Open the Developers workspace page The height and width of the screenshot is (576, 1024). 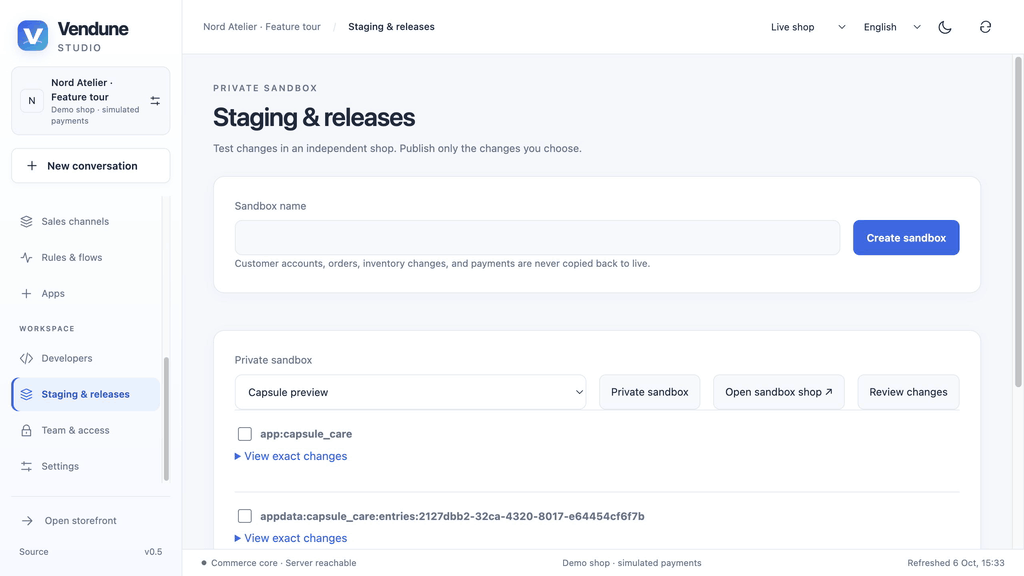tap(86, 358)
